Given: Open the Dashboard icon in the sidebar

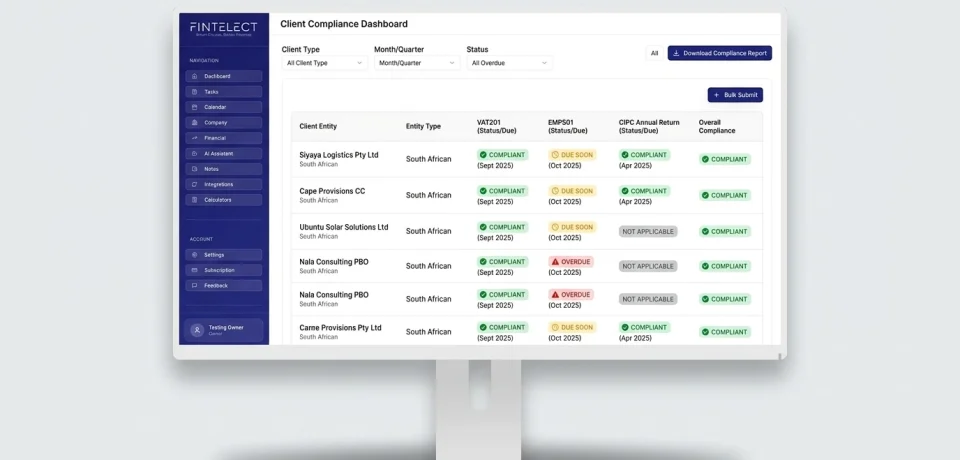Looking at the screenshot, I should click(x=194, y=76).
